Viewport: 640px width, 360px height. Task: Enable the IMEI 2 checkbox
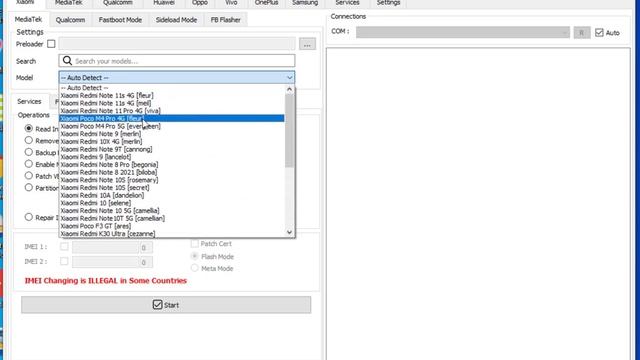tap(64, 261)
